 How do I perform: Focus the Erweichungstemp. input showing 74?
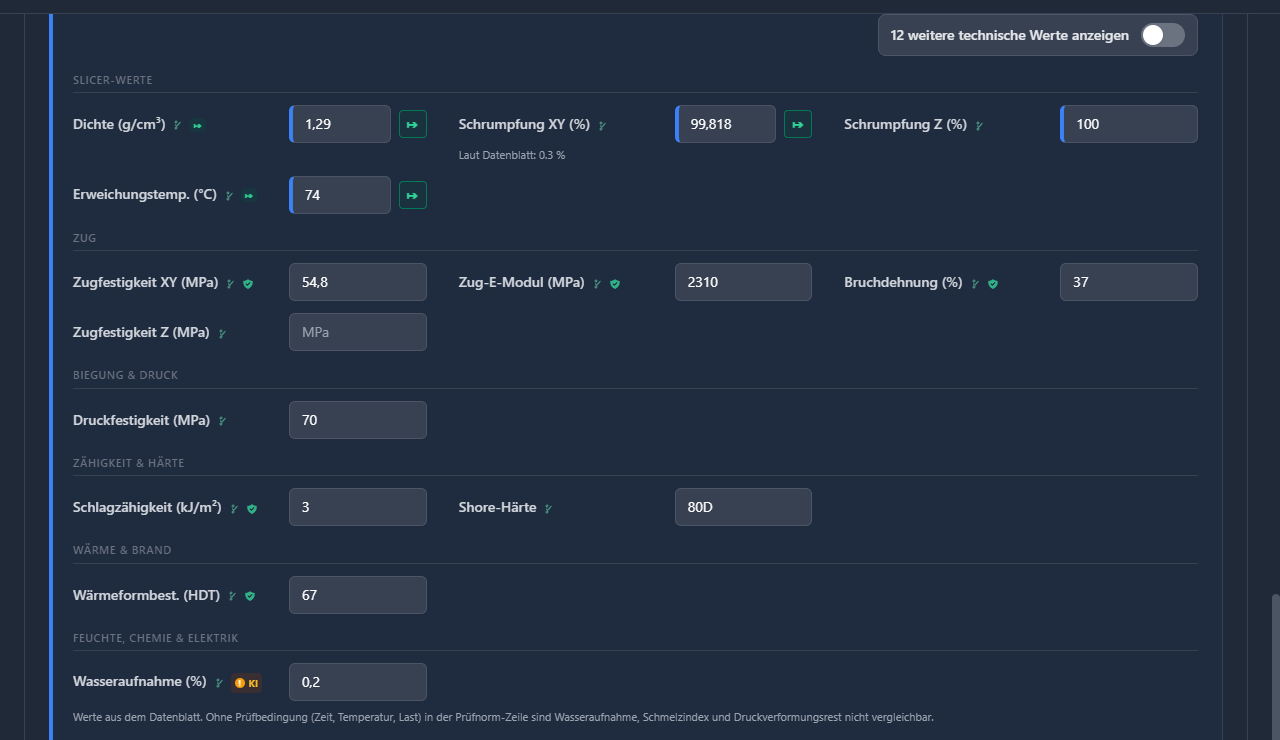point(340,195)
